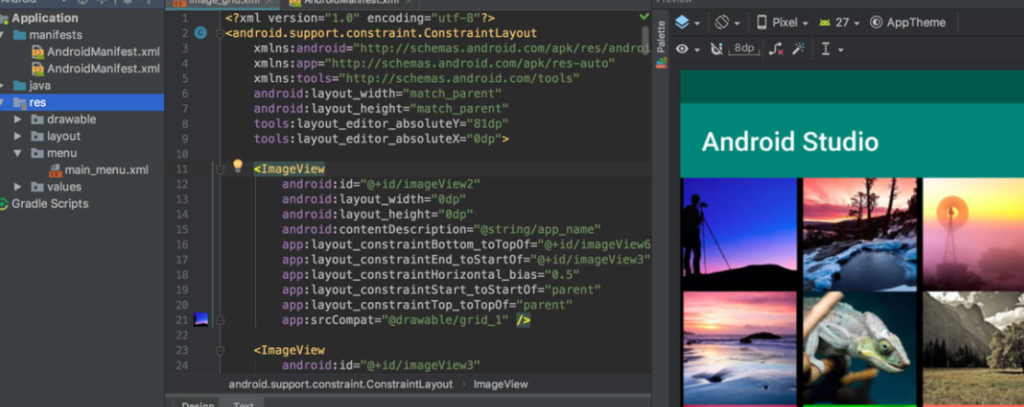Click the photographer silhouette image in preview
This screenshot has width=1024, height=407.
[739, 234]
